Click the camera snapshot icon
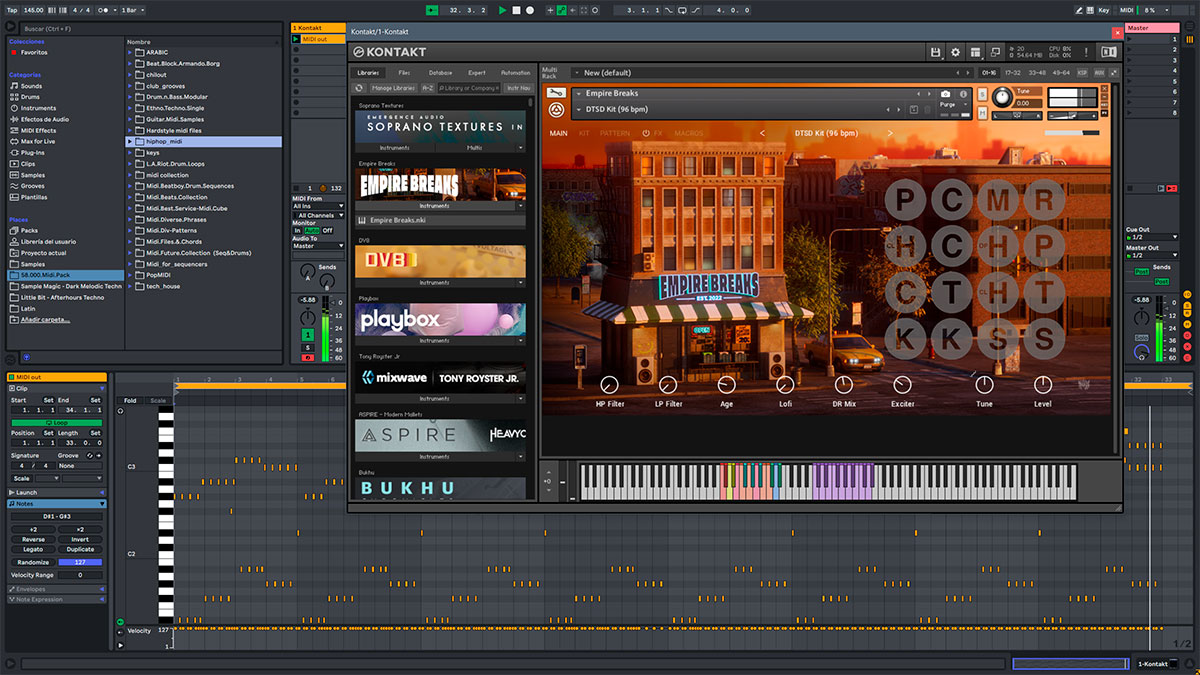 click(x=945, y=94)
